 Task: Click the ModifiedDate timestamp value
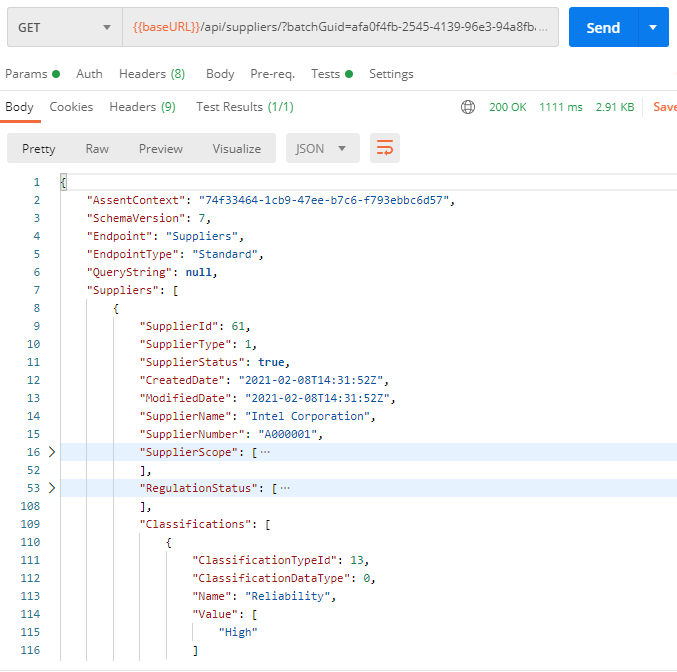tap(317, 398)
